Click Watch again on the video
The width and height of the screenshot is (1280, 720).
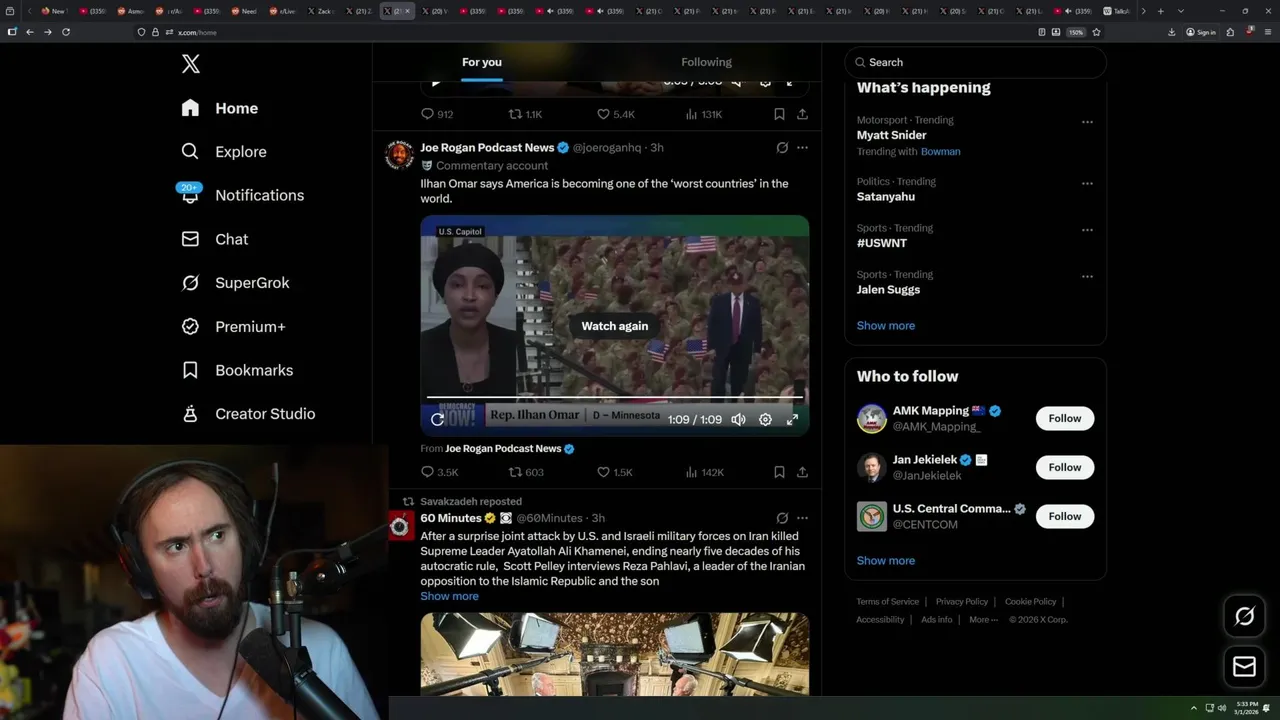pos(615,326)
